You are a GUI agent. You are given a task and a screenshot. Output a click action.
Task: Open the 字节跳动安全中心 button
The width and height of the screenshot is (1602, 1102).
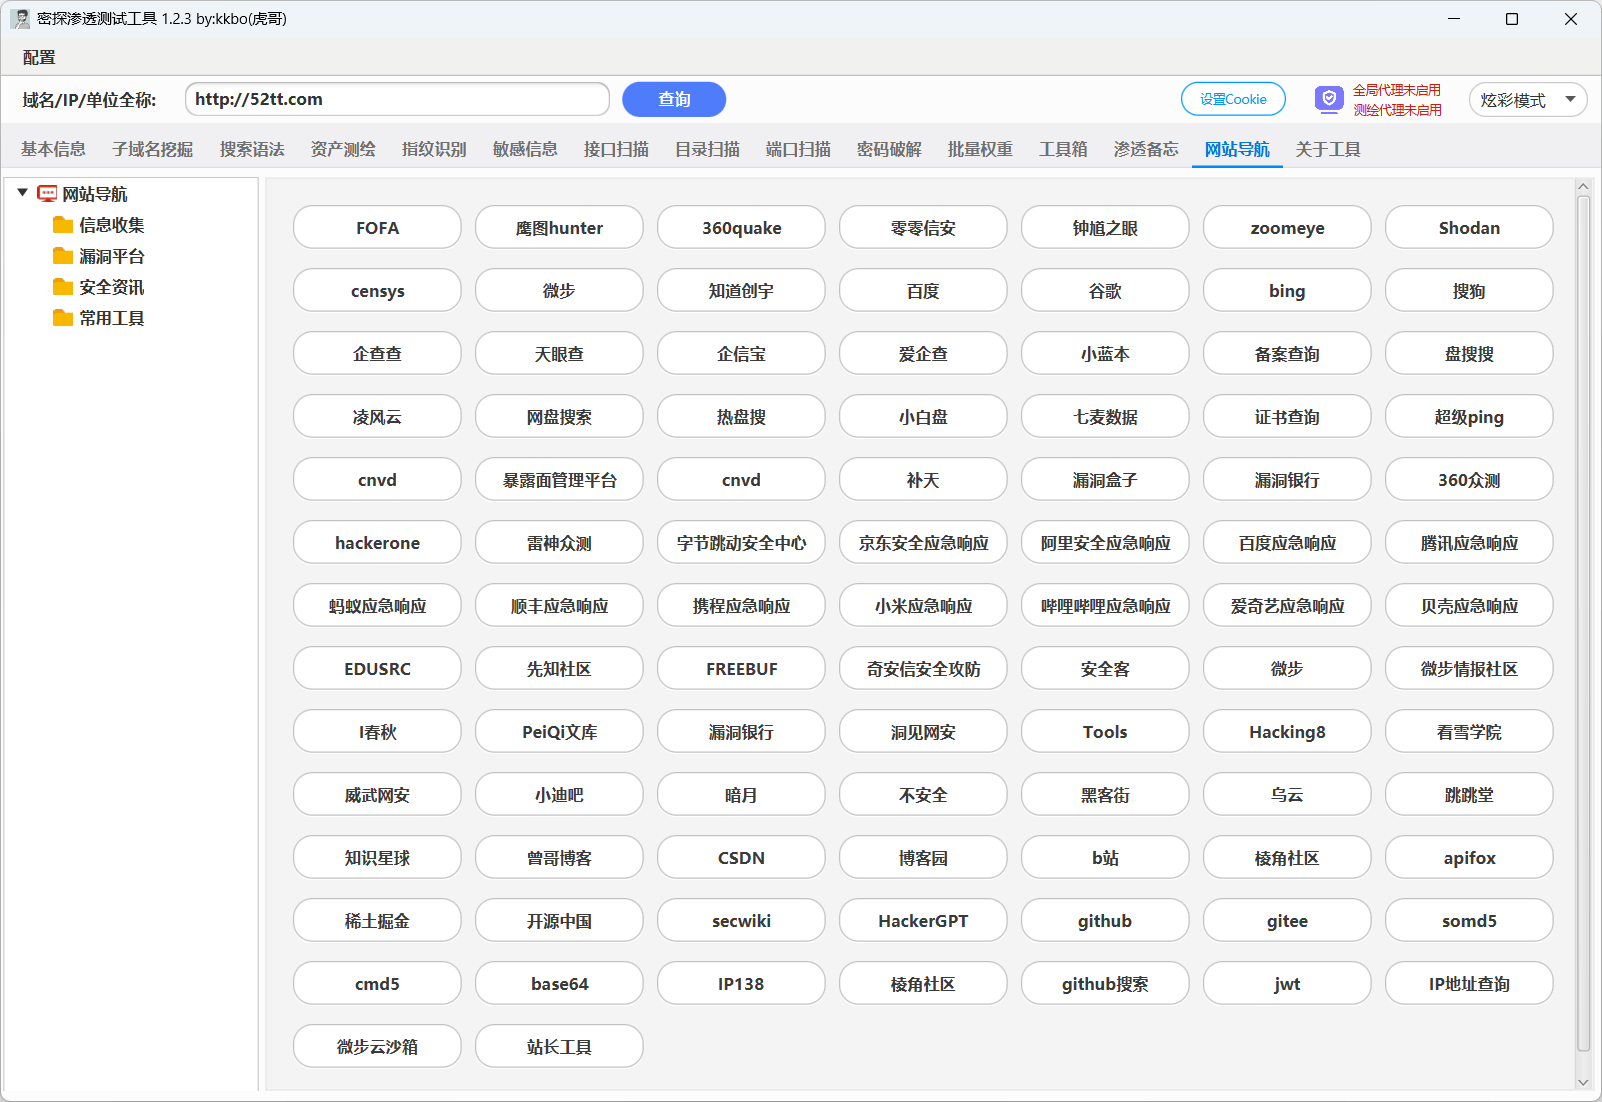(x=741, y=542)
